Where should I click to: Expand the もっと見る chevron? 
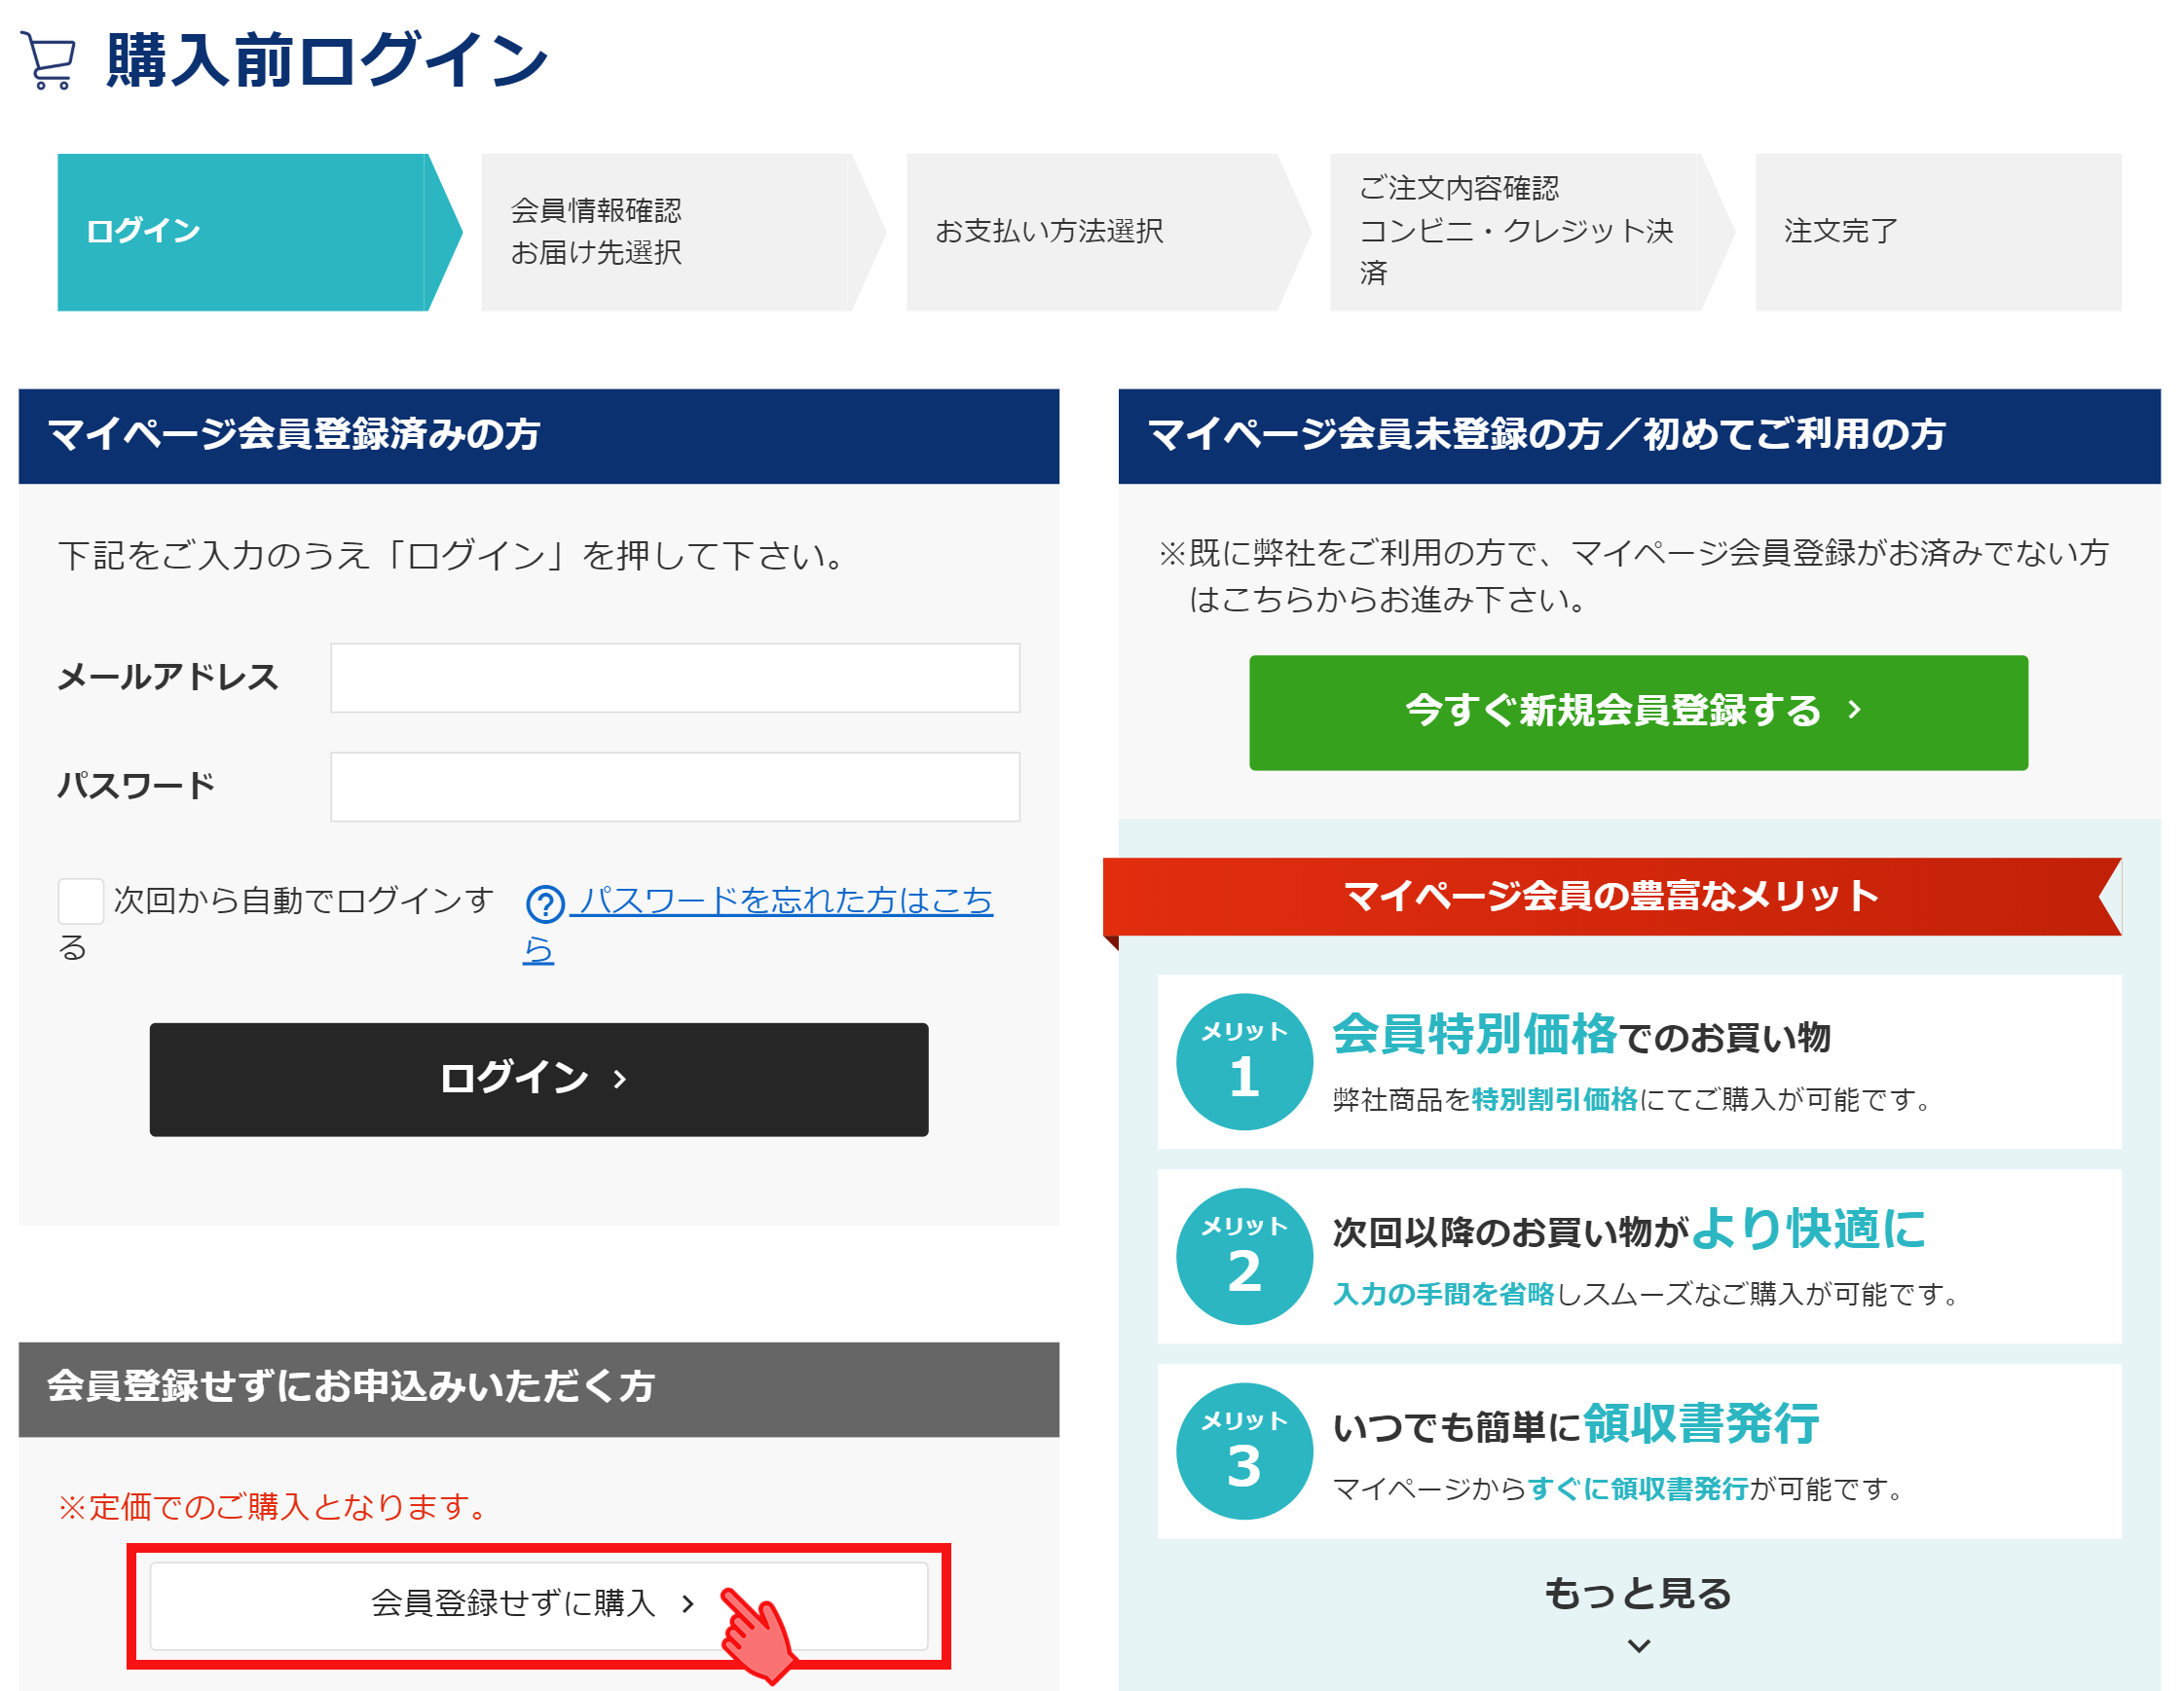(x=1638, y=1645)
